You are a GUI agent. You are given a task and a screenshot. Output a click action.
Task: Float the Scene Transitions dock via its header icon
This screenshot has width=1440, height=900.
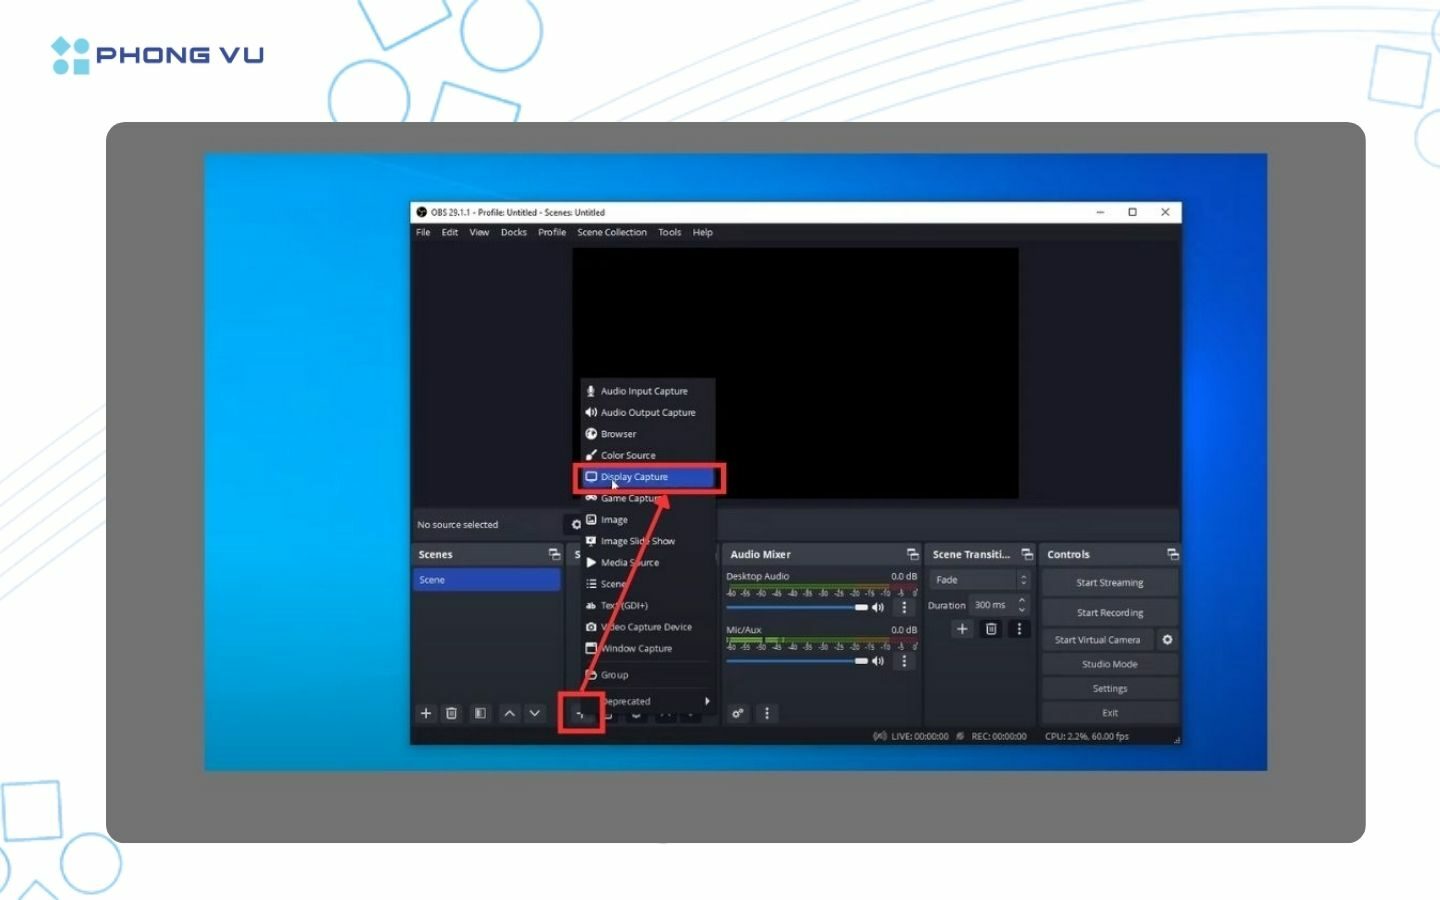tap(1027, 554)
